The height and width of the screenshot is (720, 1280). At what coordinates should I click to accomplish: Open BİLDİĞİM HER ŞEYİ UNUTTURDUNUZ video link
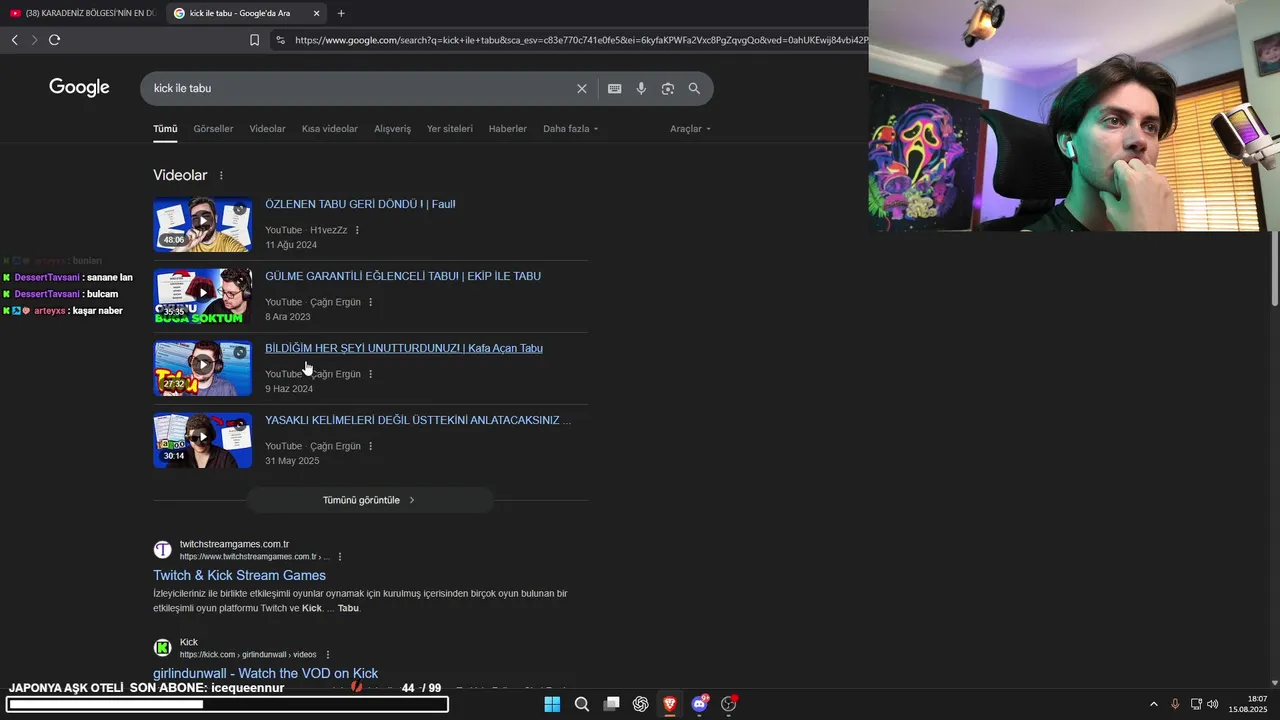tap(404, 348)
